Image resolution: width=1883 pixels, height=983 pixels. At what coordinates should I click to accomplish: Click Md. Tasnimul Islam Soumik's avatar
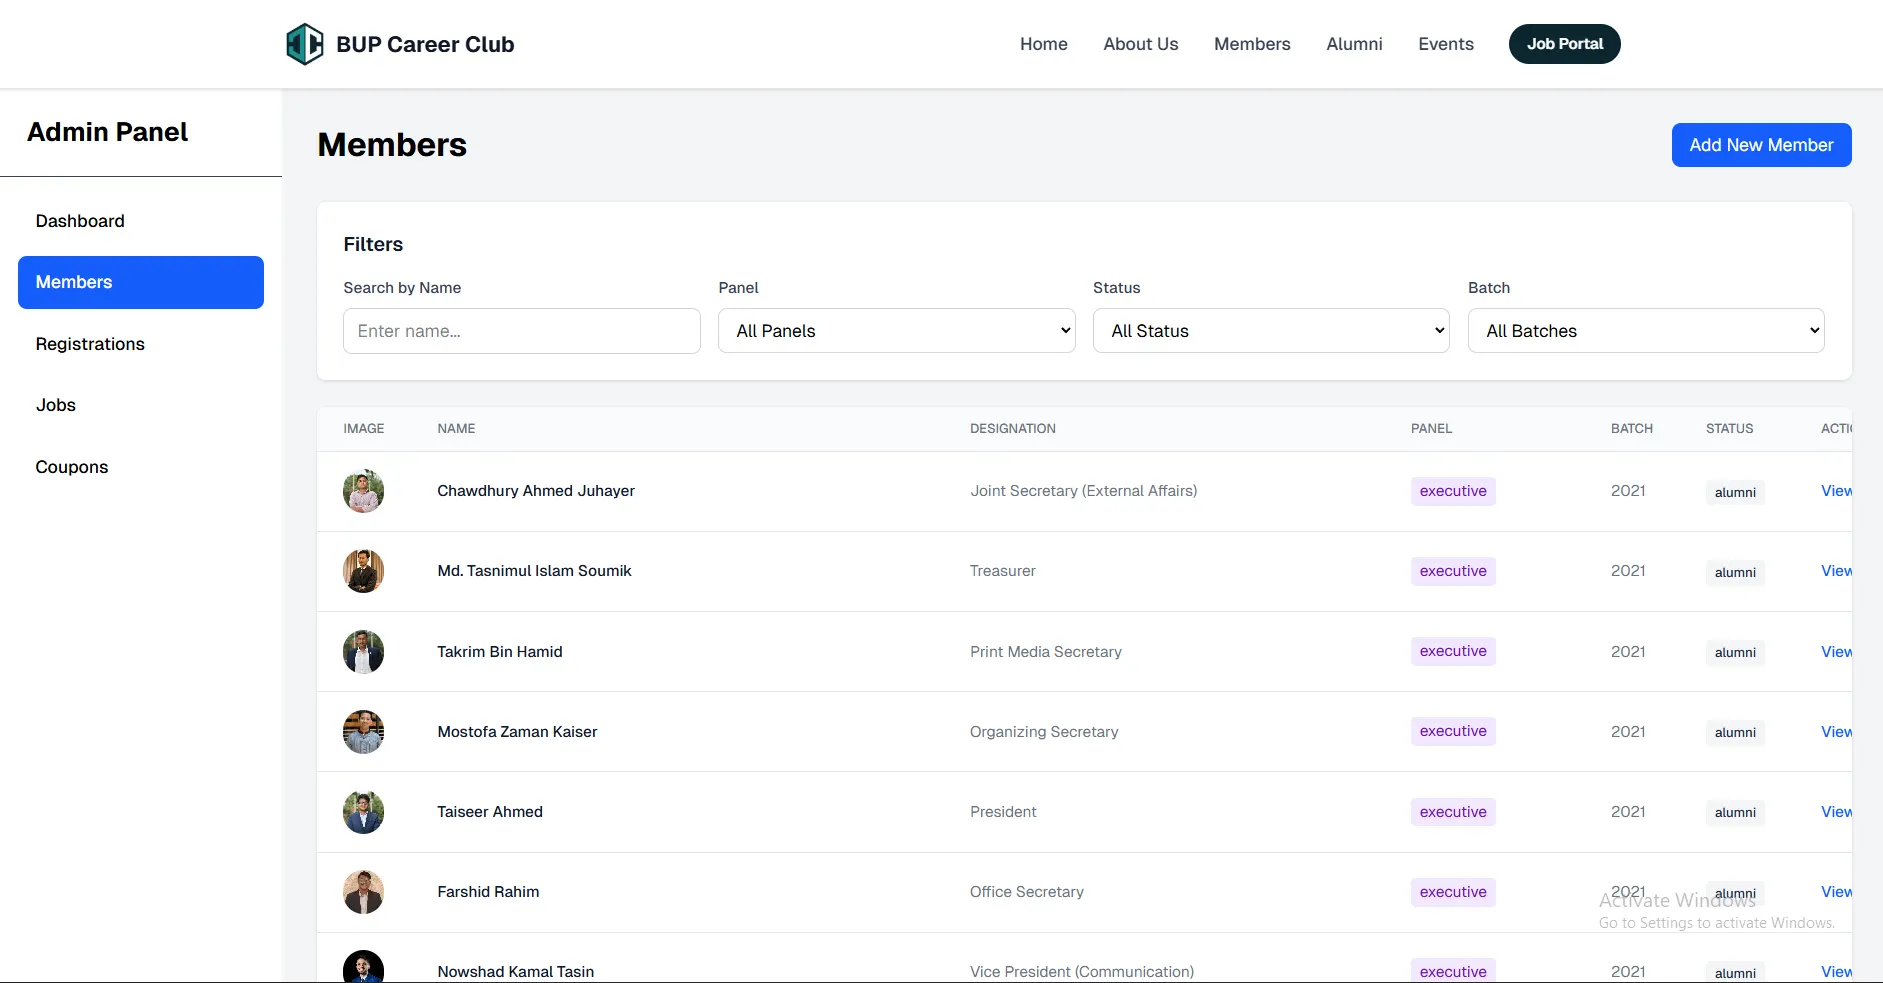363,571
